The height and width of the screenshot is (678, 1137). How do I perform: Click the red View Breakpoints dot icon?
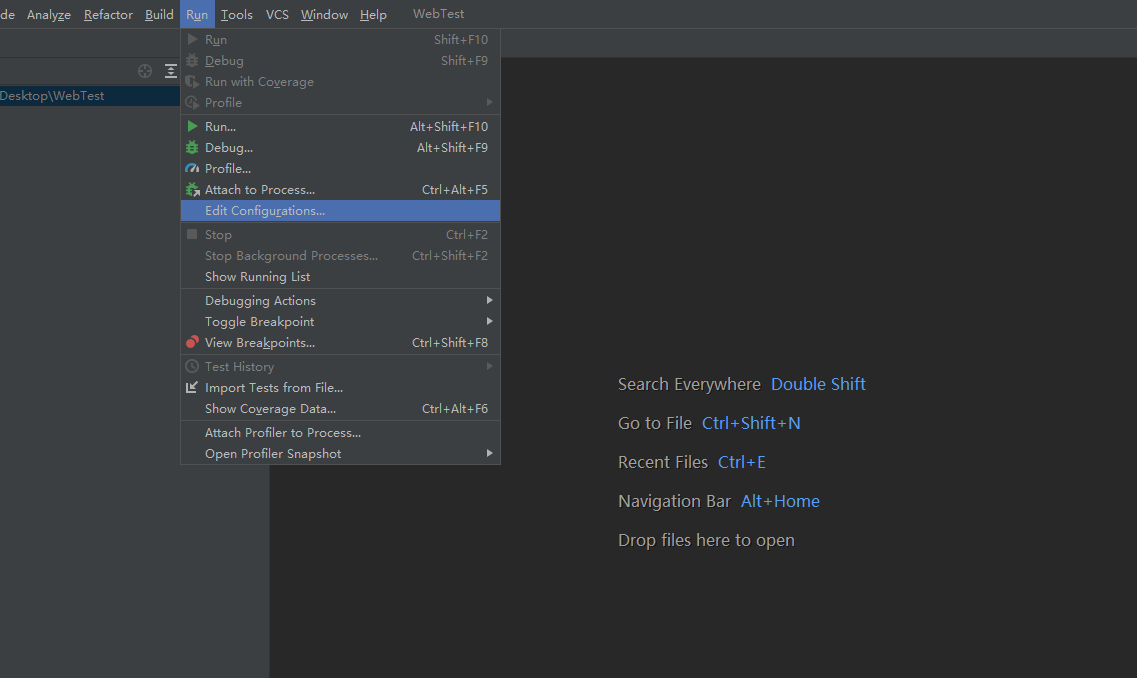[x=192, y=342]
